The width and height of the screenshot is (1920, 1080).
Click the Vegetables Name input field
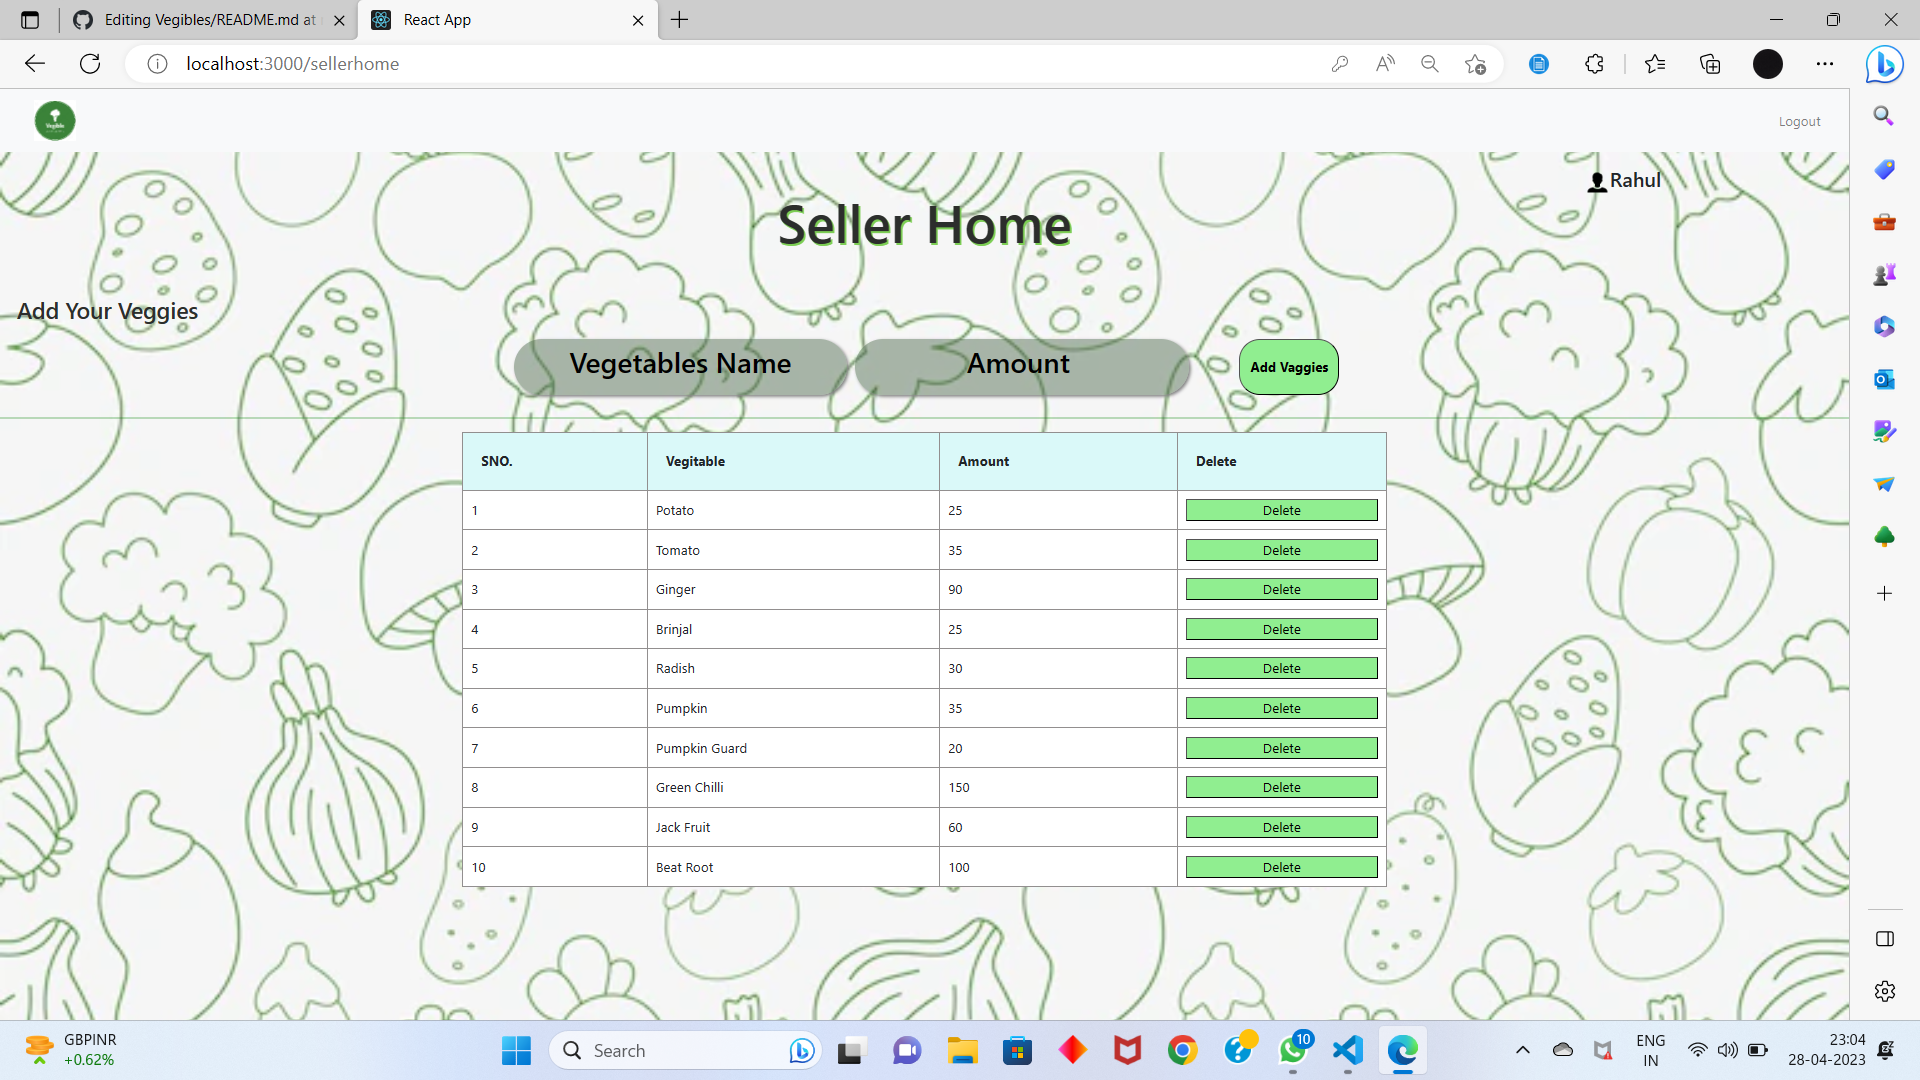pos(680,364)
